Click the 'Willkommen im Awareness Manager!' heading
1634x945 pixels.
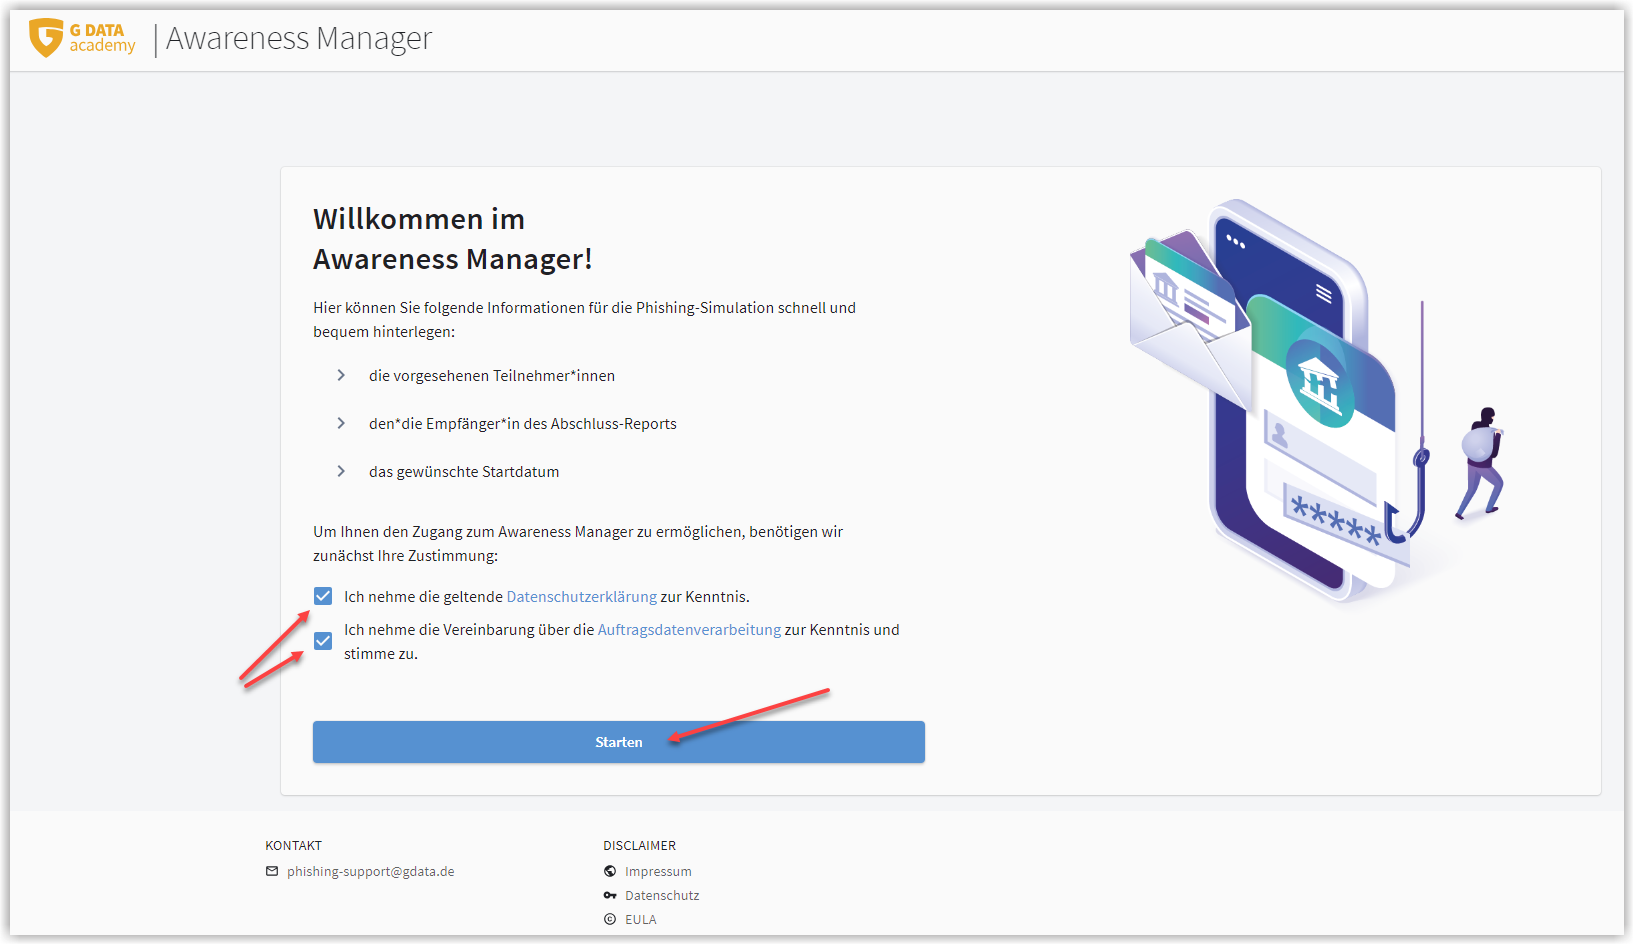[453, 239]
